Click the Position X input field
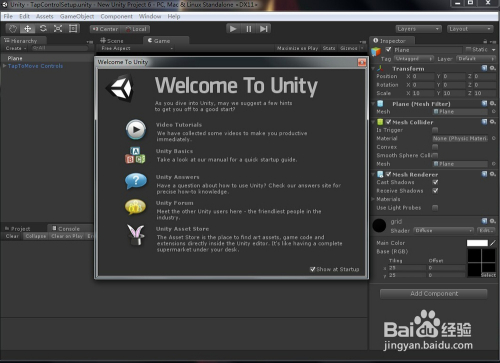The image size is (500, 363). (423, 76)
